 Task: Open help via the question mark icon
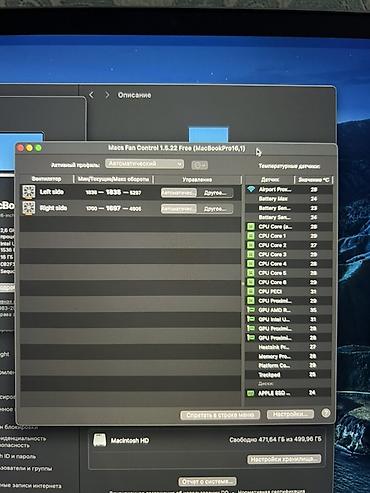tap(326, 413)
